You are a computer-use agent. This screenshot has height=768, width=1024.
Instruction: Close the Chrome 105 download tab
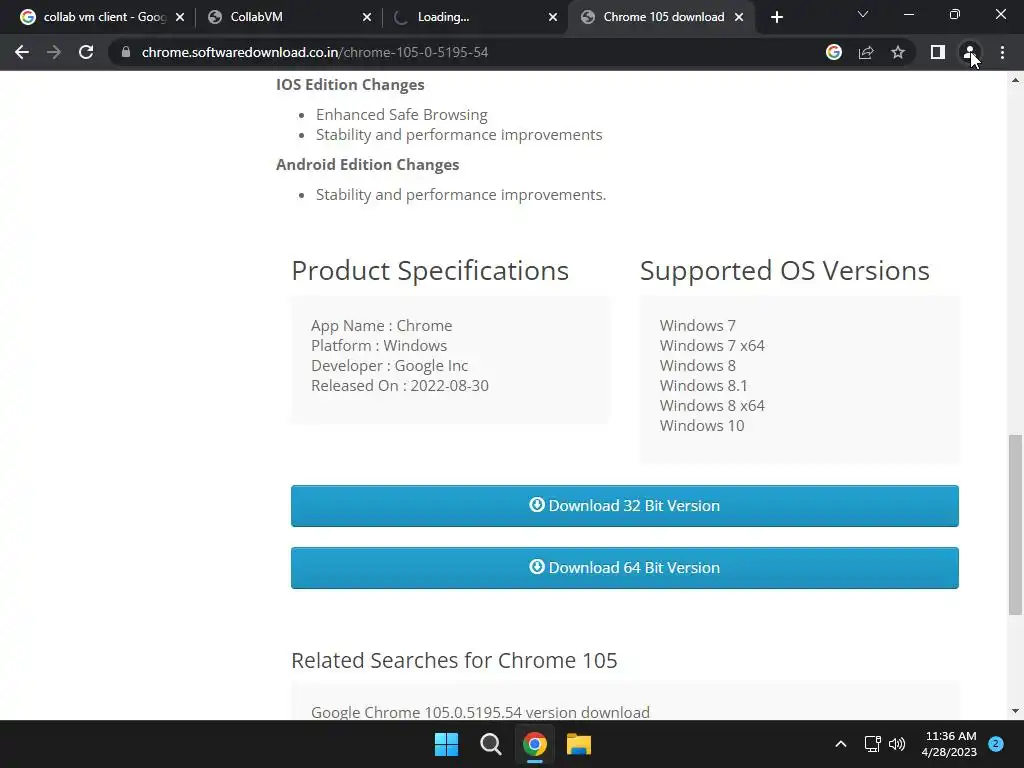739,17
